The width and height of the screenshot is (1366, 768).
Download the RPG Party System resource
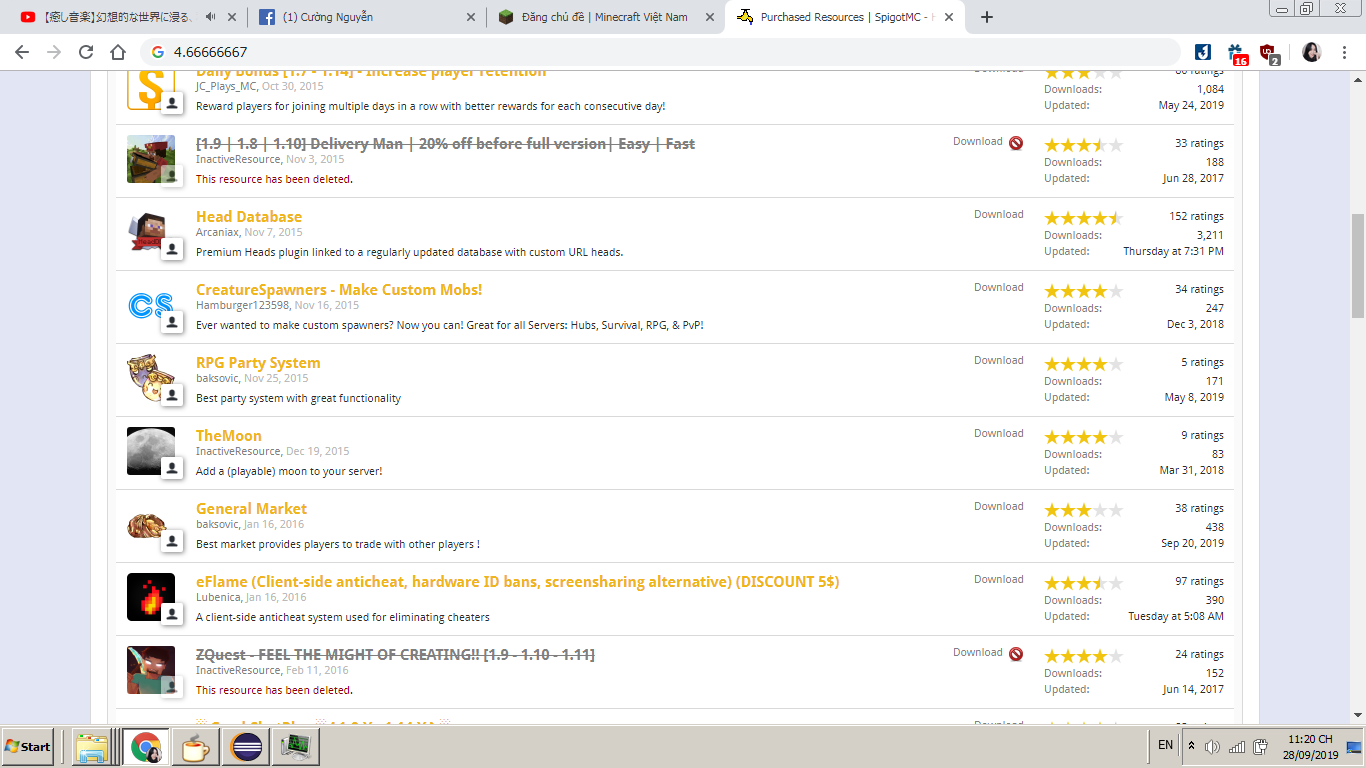pos(998,360)
